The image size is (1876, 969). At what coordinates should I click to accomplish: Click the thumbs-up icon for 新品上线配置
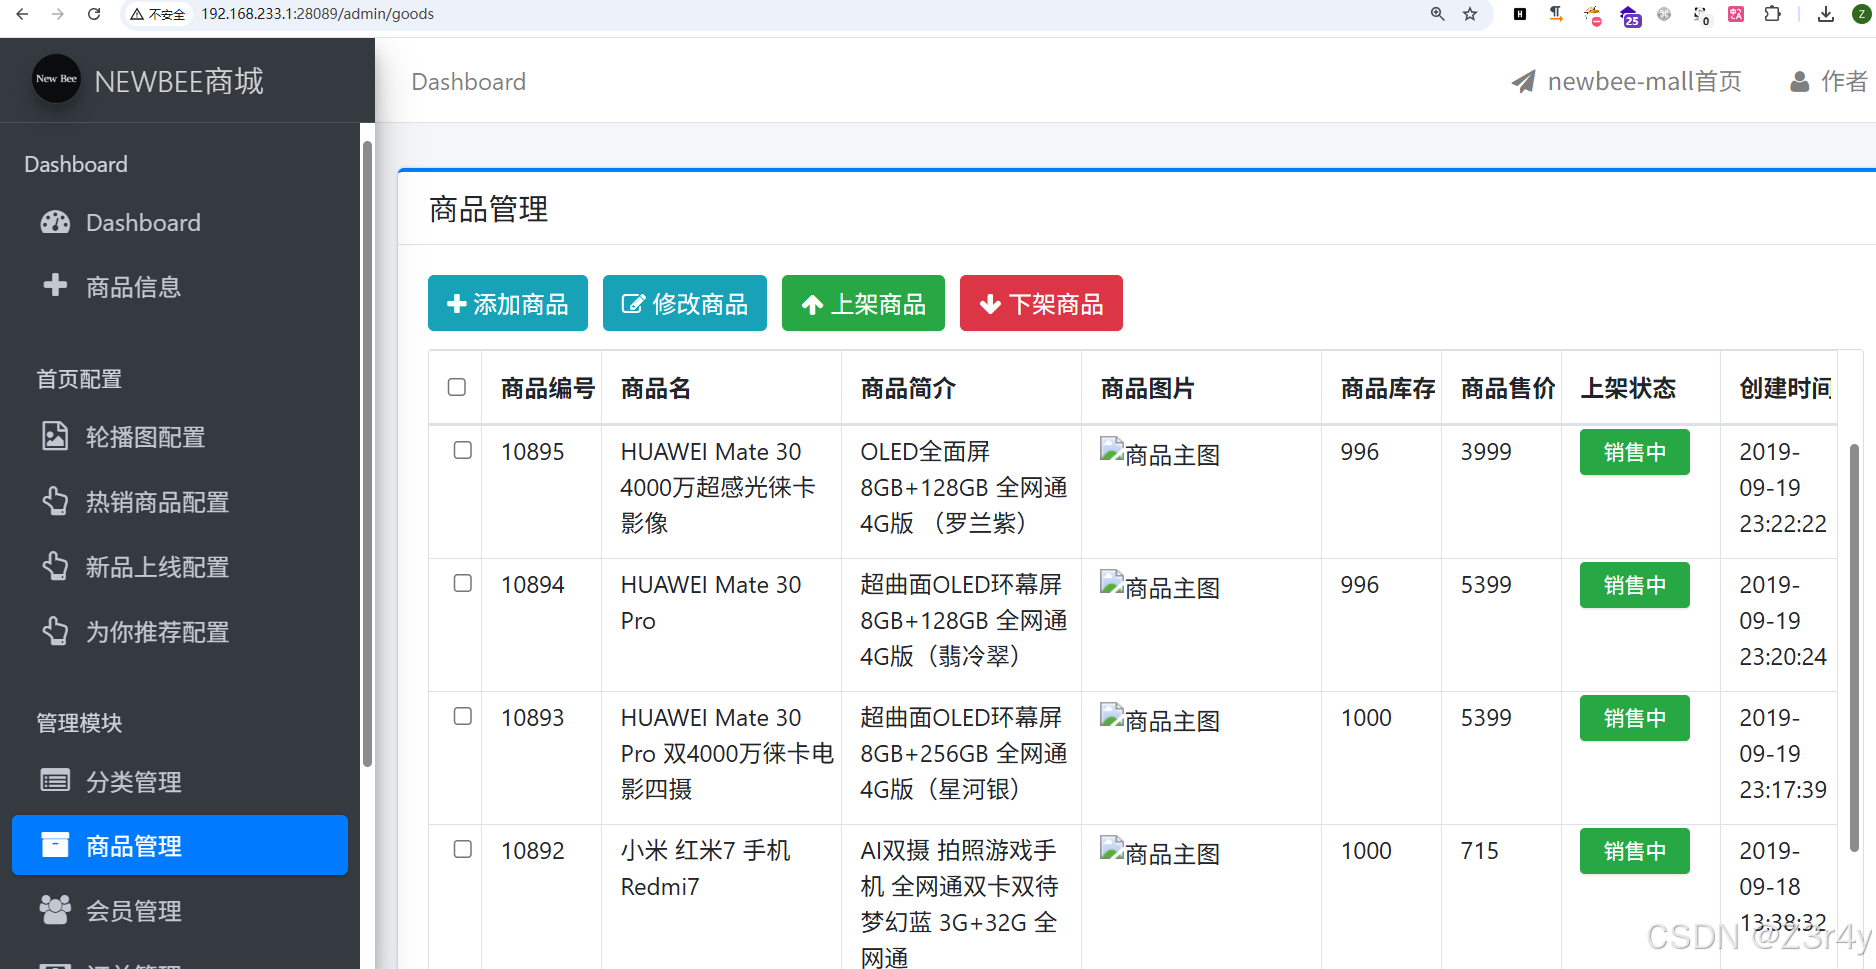click(x=55, y=566)
